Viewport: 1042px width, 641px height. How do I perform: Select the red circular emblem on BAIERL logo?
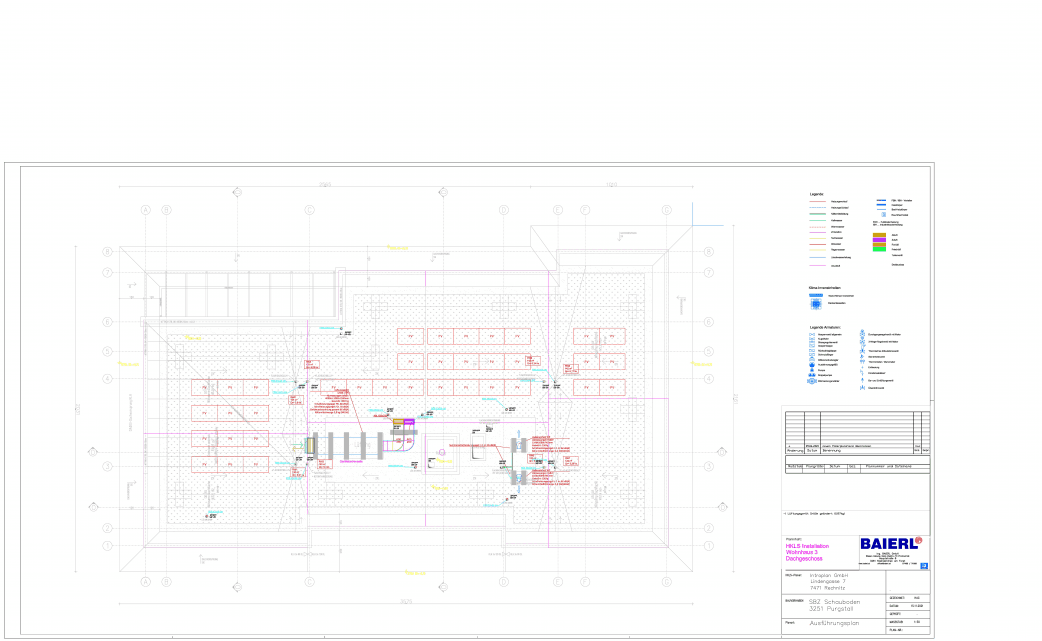click(x=918, y=540)
